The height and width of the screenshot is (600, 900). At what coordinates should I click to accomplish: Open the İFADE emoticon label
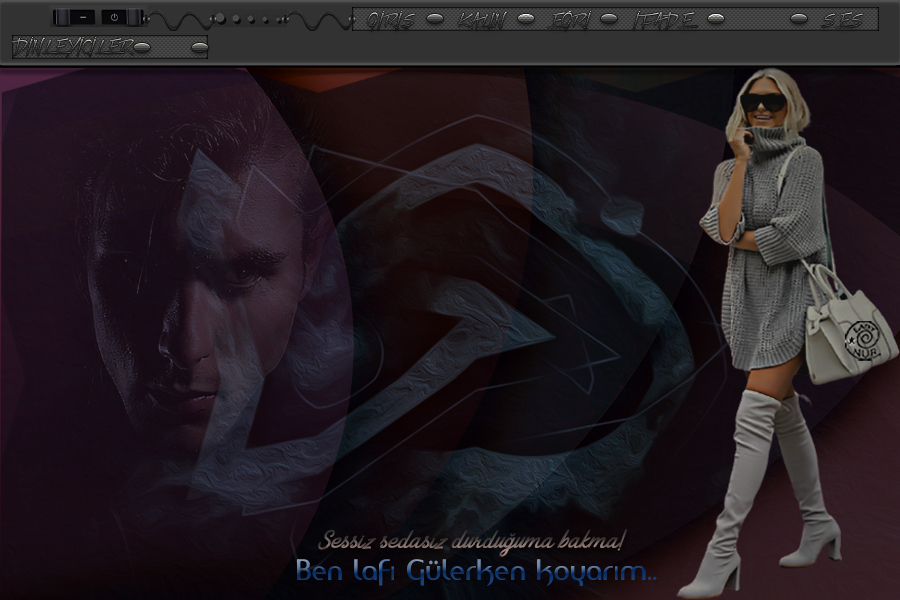point(665,19)
